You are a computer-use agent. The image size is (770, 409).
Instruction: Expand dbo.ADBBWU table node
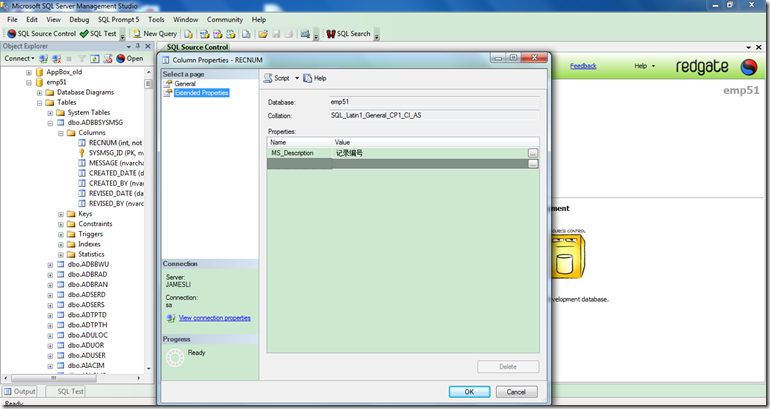pyautogui.click(x=50, y=265)
